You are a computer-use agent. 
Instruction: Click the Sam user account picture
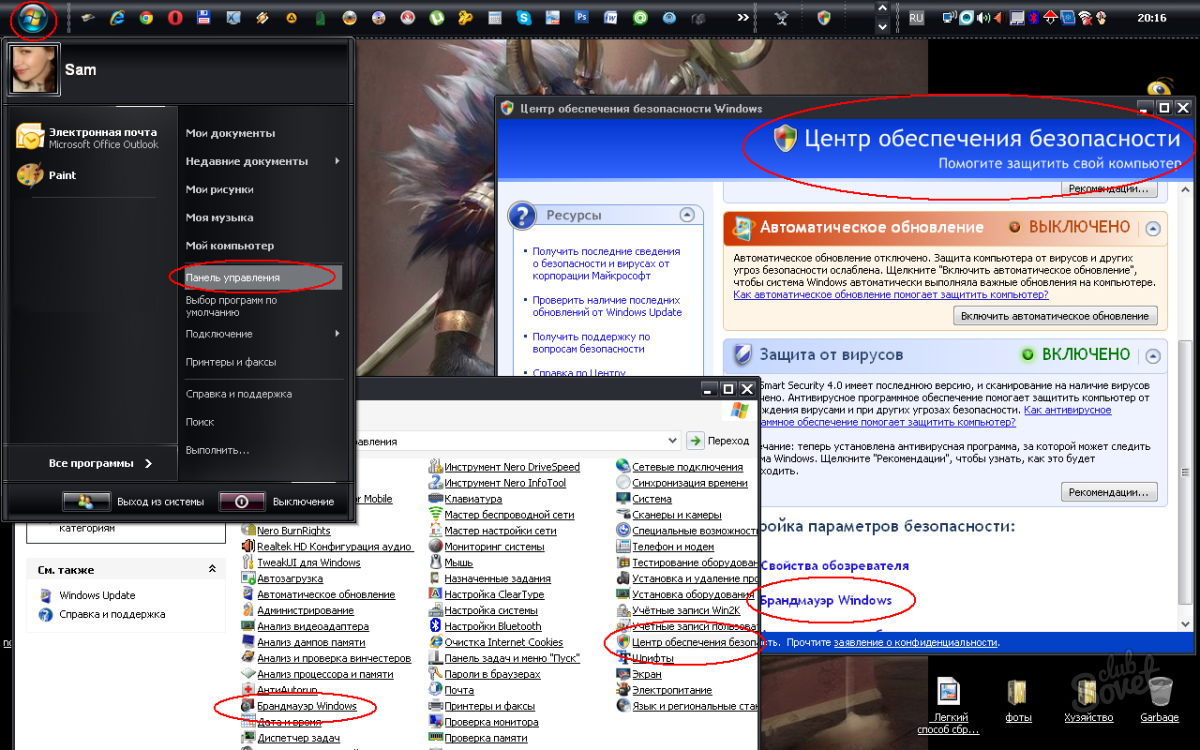(35, 68)
